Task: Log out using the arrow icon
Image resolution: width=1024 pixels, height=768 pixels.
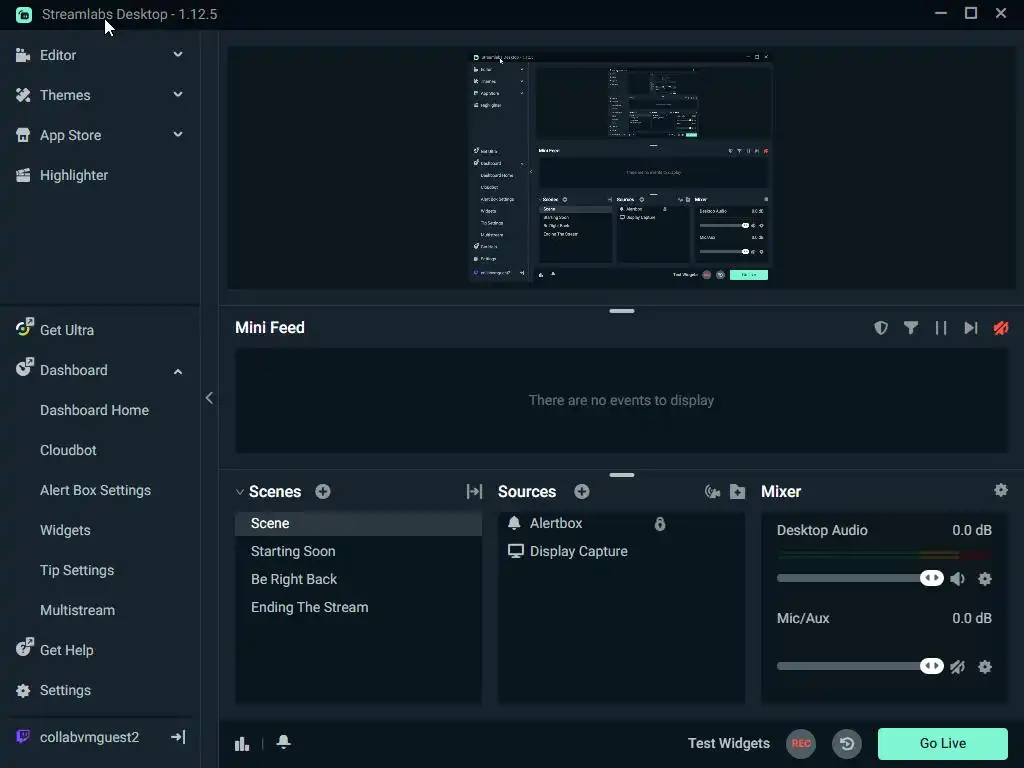Action: point(178,737)
